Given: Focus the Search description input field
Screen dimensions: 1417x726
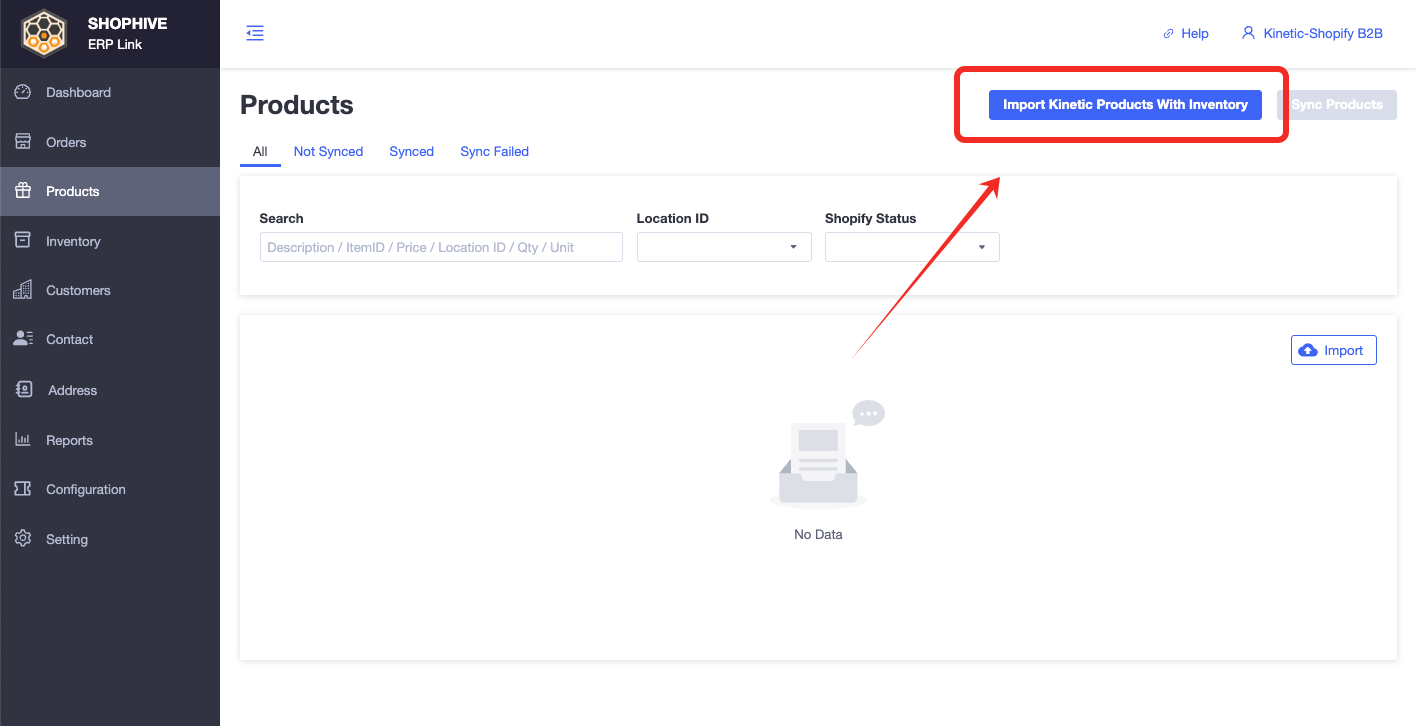Looking at the screenshot, I should [x=441, y=247].
